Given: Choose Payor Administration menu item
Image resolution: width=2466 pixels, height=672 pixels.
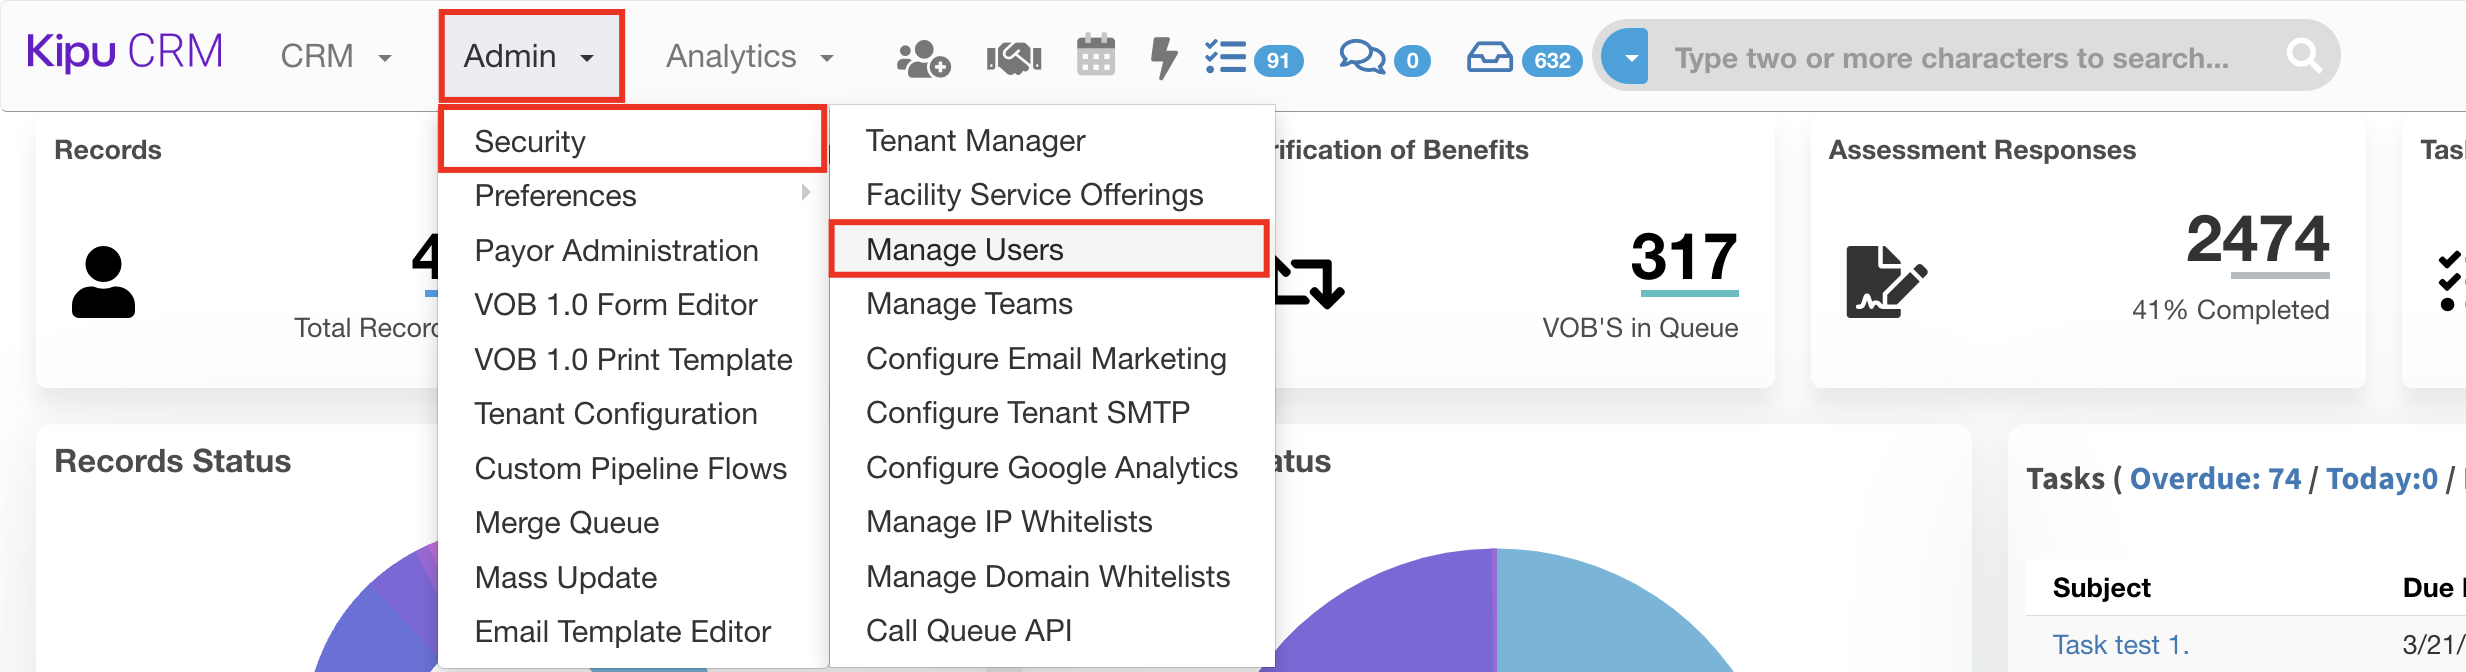Looking at the screenshot, I should (x=616, y=250).
